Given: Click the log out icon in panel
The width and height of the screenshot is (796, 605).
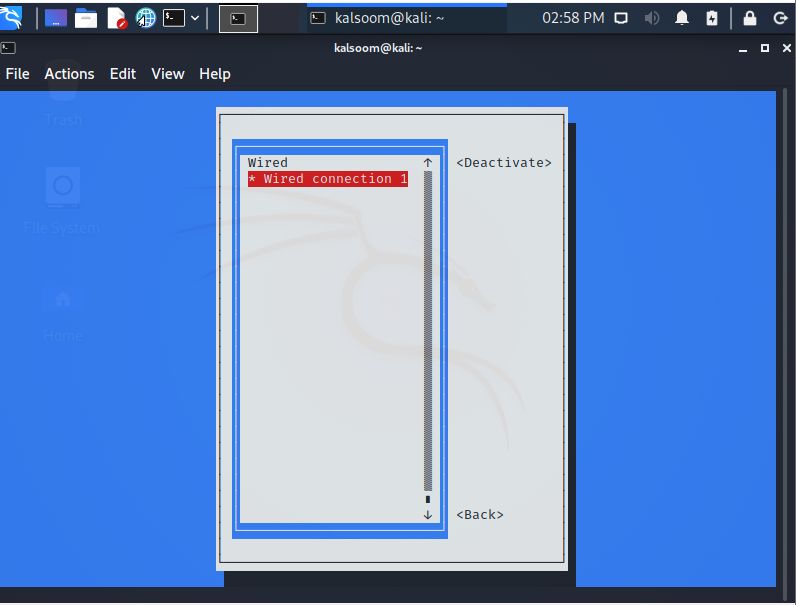Looking at the screenshot, I should (x=780, y=19).
